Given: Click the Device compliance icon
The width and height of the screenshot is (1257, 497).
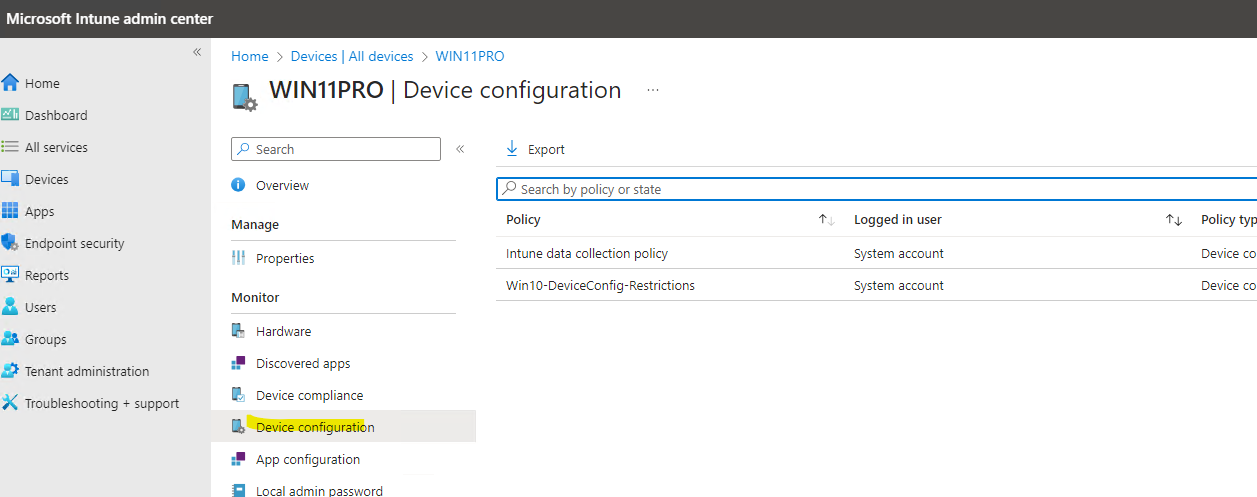Looking at the screenshot, I should coord(238,395).
